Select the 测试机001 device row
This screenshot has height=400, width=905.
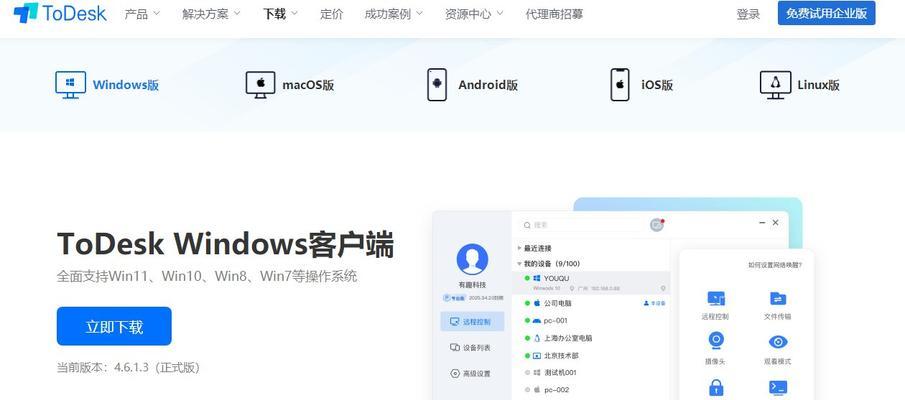tap(590, 373)
